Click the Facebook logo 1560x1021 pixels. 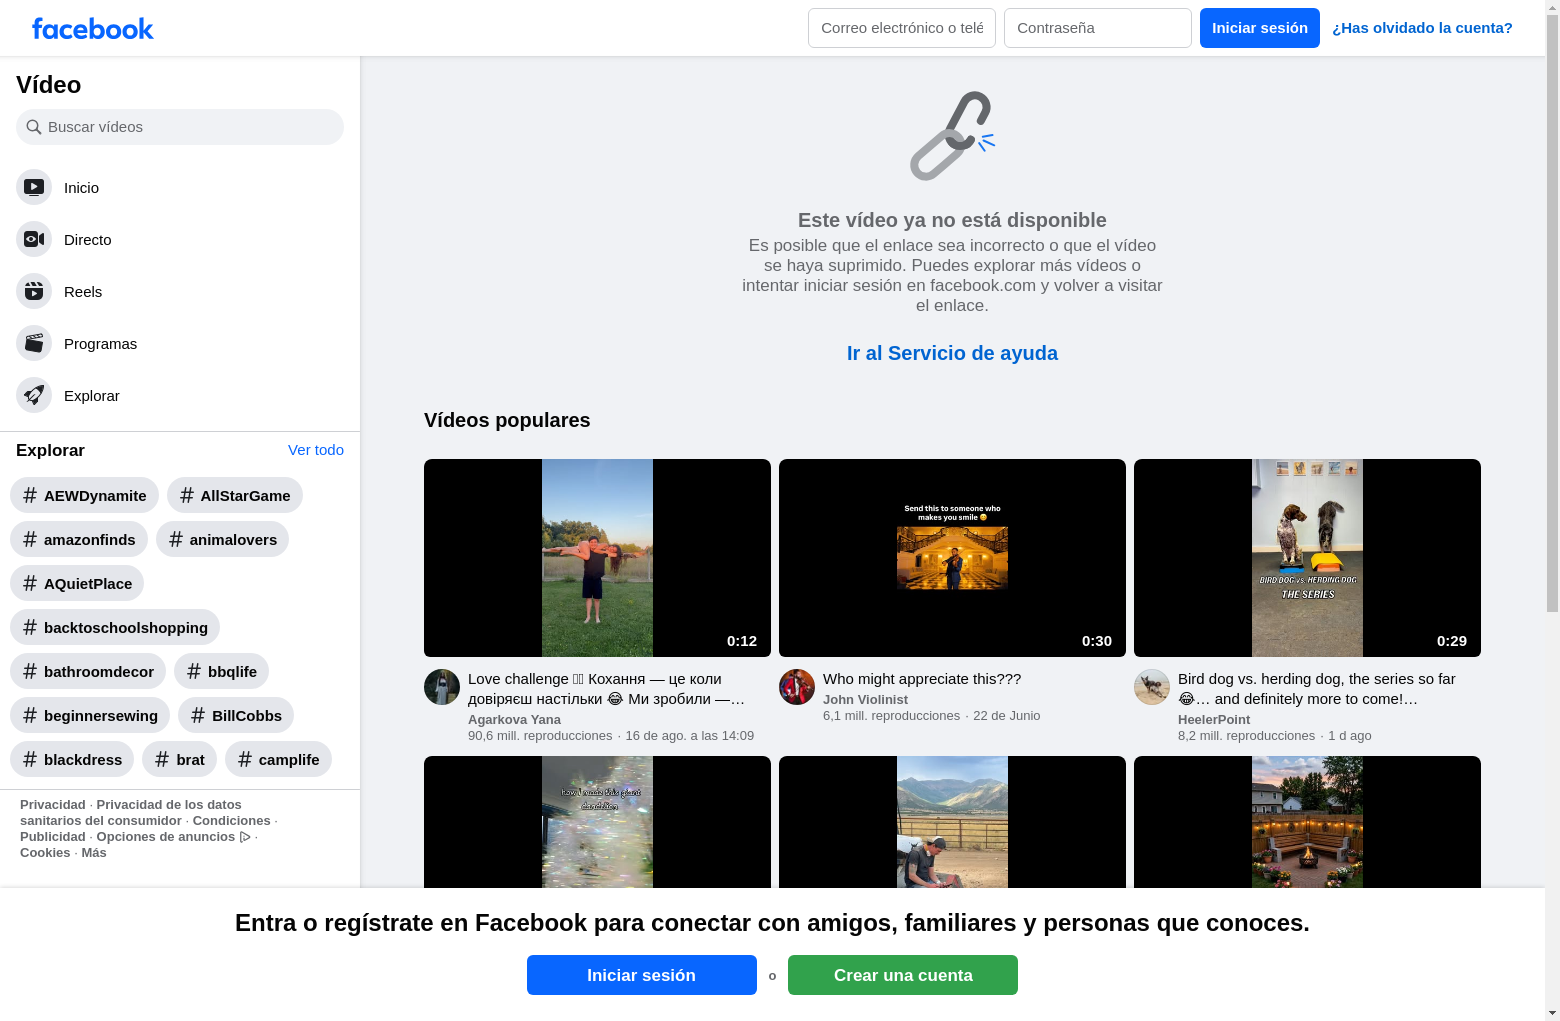[x=93, y=29]
